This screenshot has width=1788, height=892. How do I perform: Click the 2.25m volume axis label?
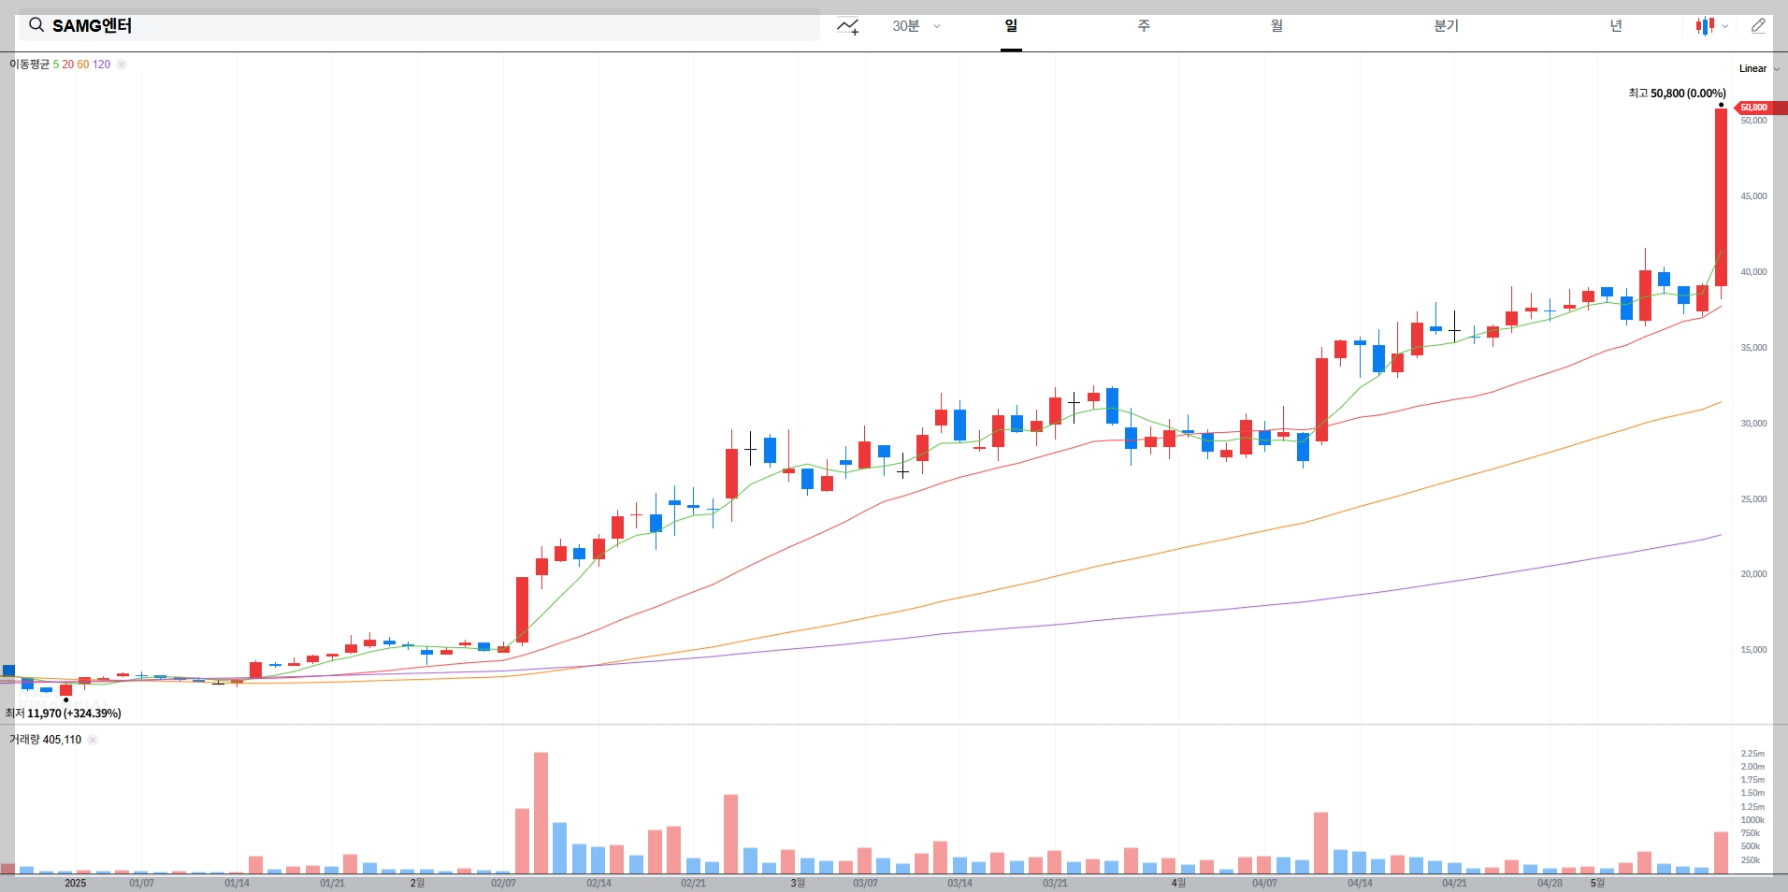click(1753, 754)
